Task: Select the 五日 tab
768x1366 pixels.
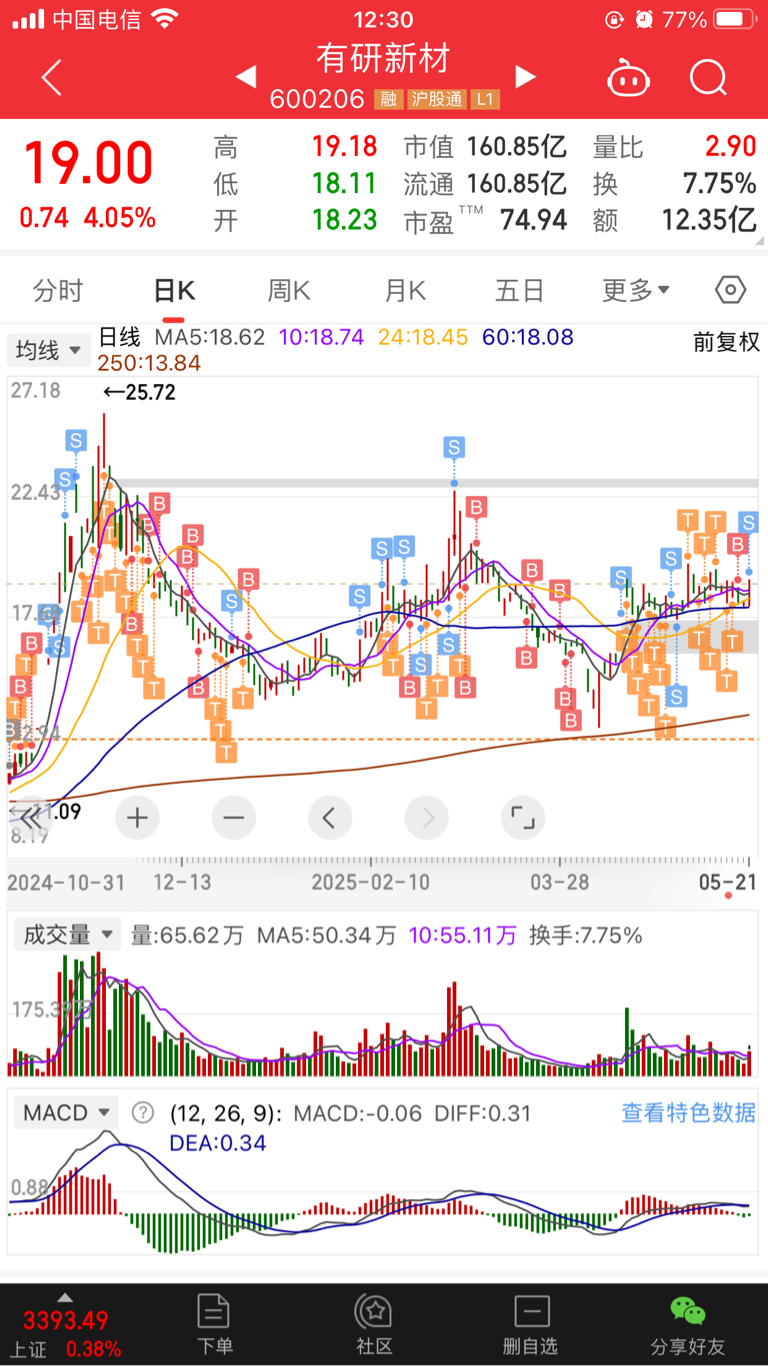Action: click(520, 290)
